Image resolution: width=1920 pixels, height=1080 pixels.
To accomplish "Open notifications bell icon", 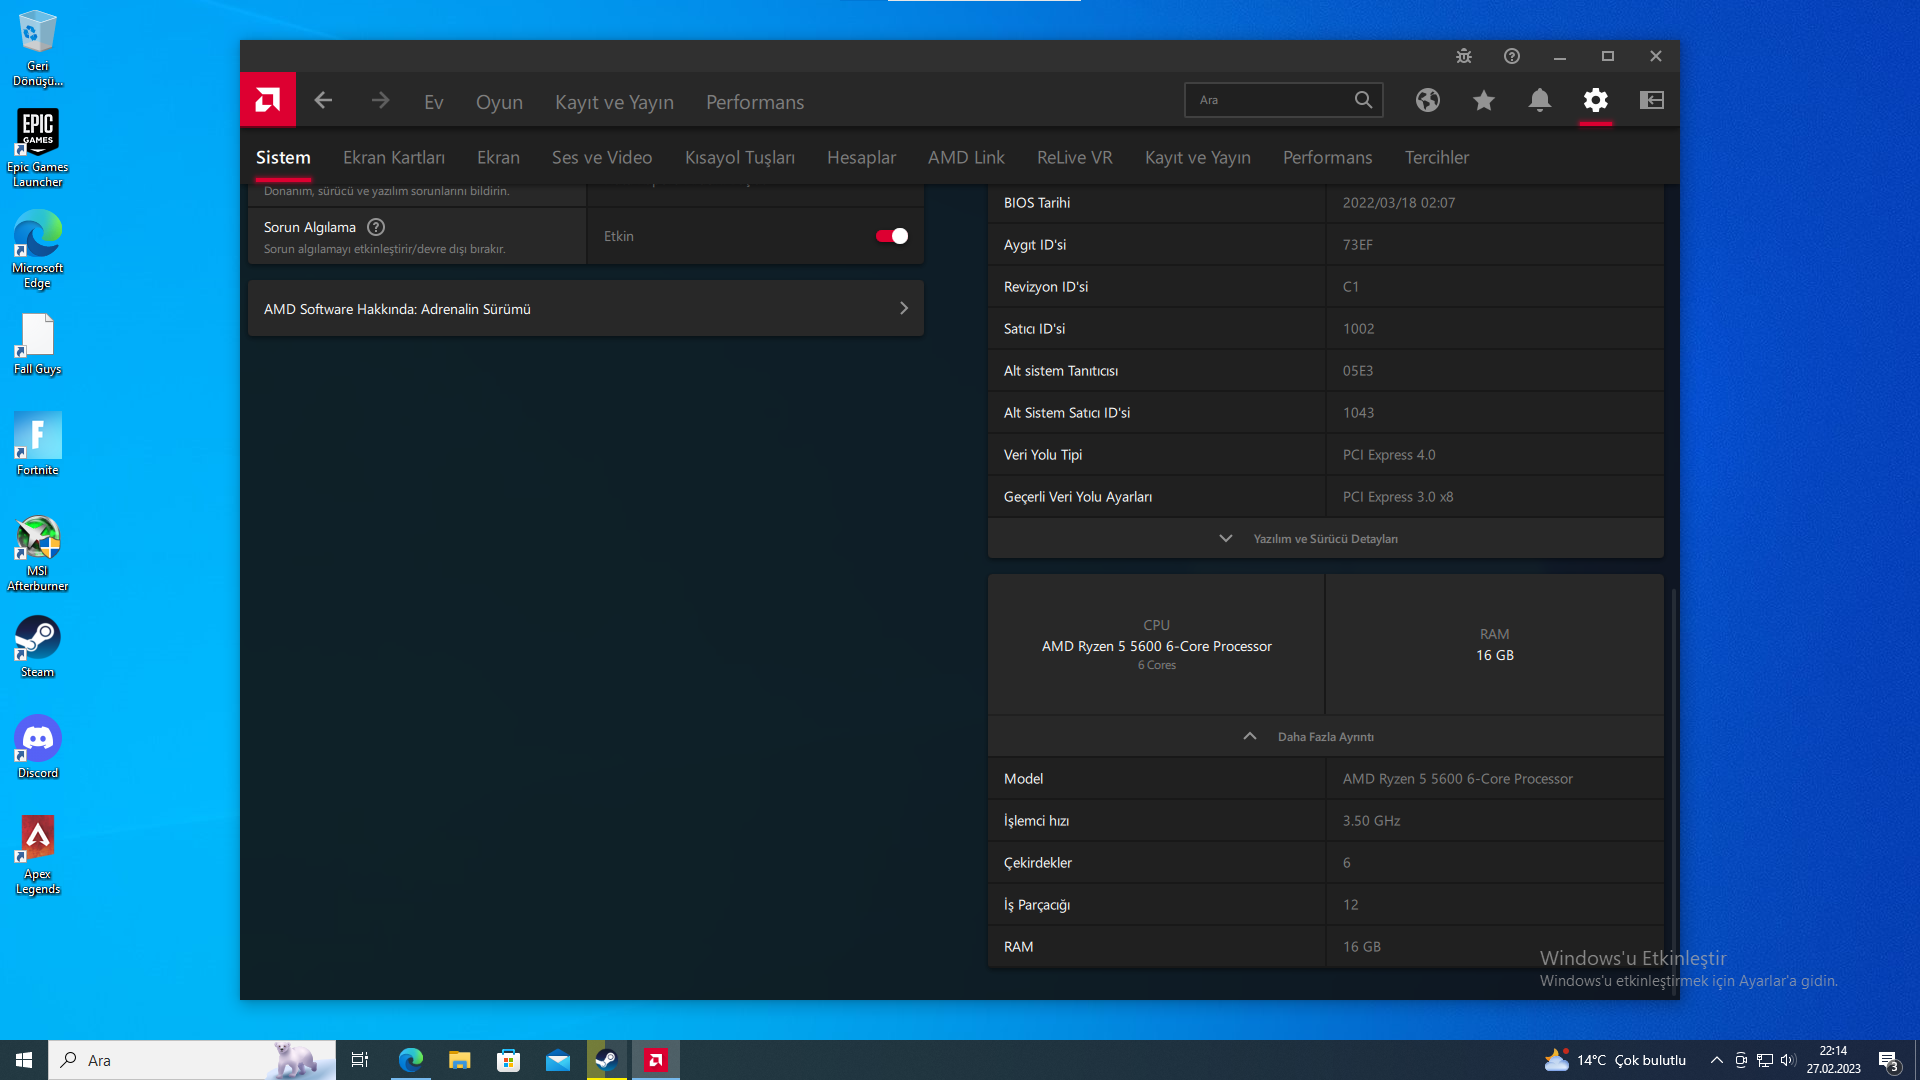I will (x=1540, y=100).
